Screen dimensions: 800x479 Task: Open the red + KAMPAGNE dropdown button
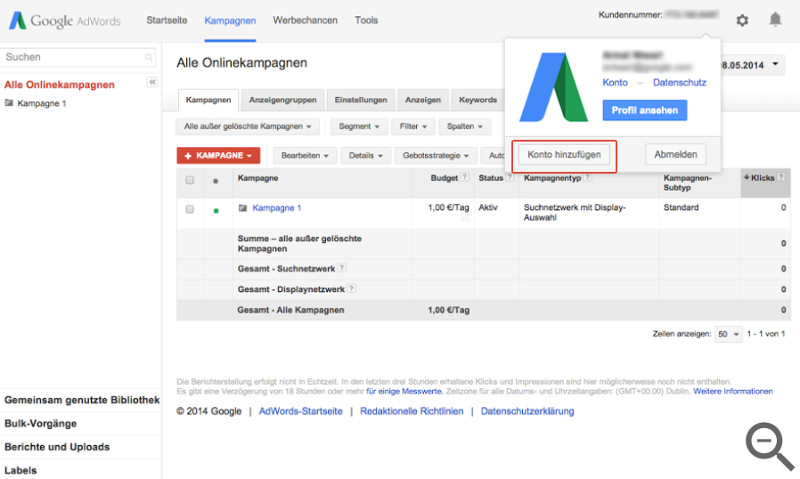218,156
